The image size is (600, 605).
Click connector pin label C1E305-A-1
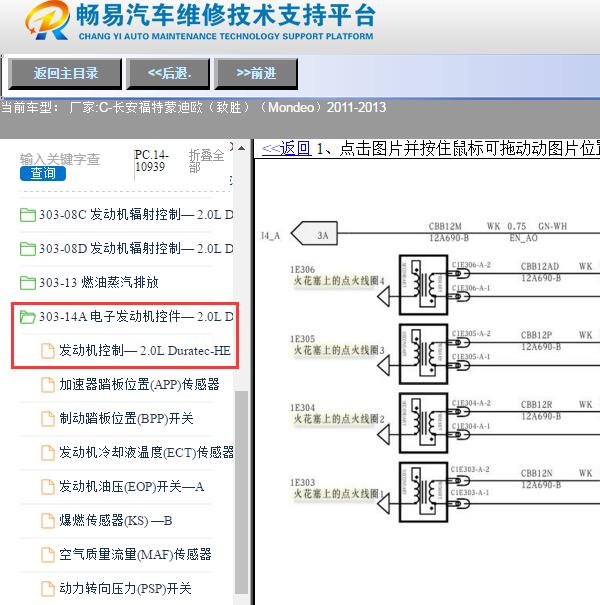pyautogui.click(x=471, y=357)
